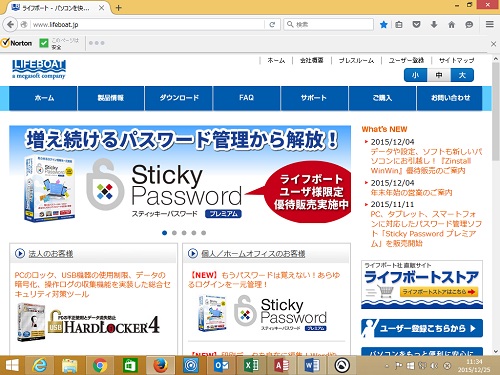Click the arrow icon beside 個人/ホームオフィス

[x=193, y=253]
